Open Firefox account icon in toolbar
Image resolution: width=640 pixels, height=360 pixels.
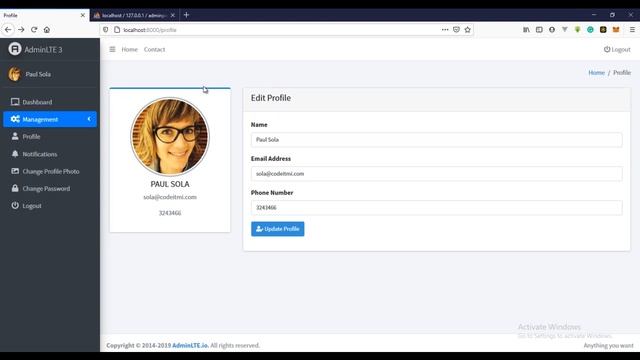pos(552,30)
